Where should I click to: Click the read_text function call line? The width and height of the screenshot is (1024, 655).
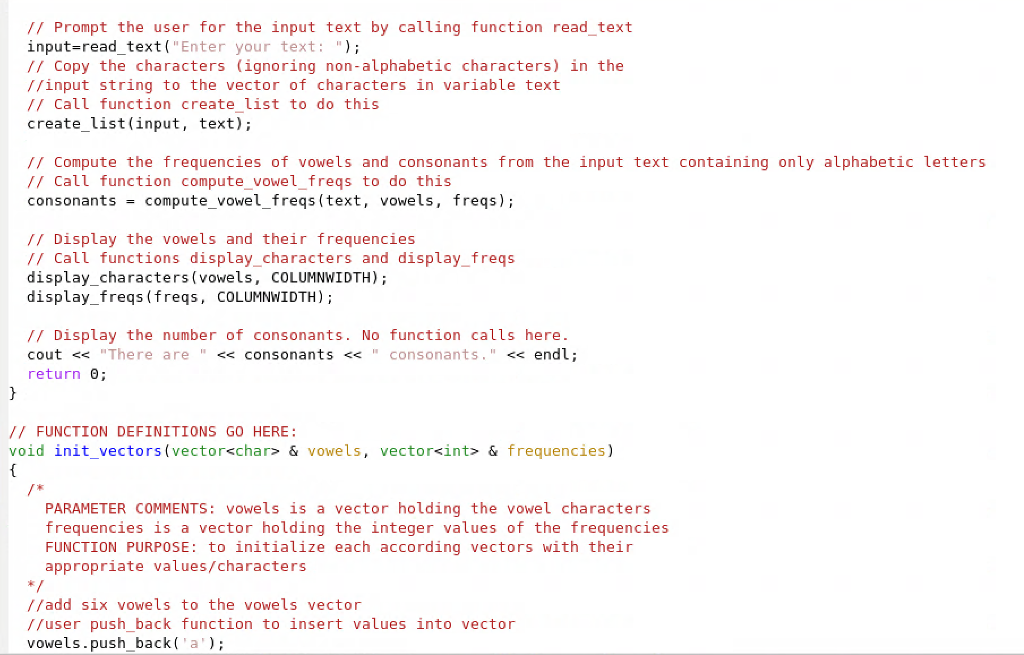coord(193,47)
